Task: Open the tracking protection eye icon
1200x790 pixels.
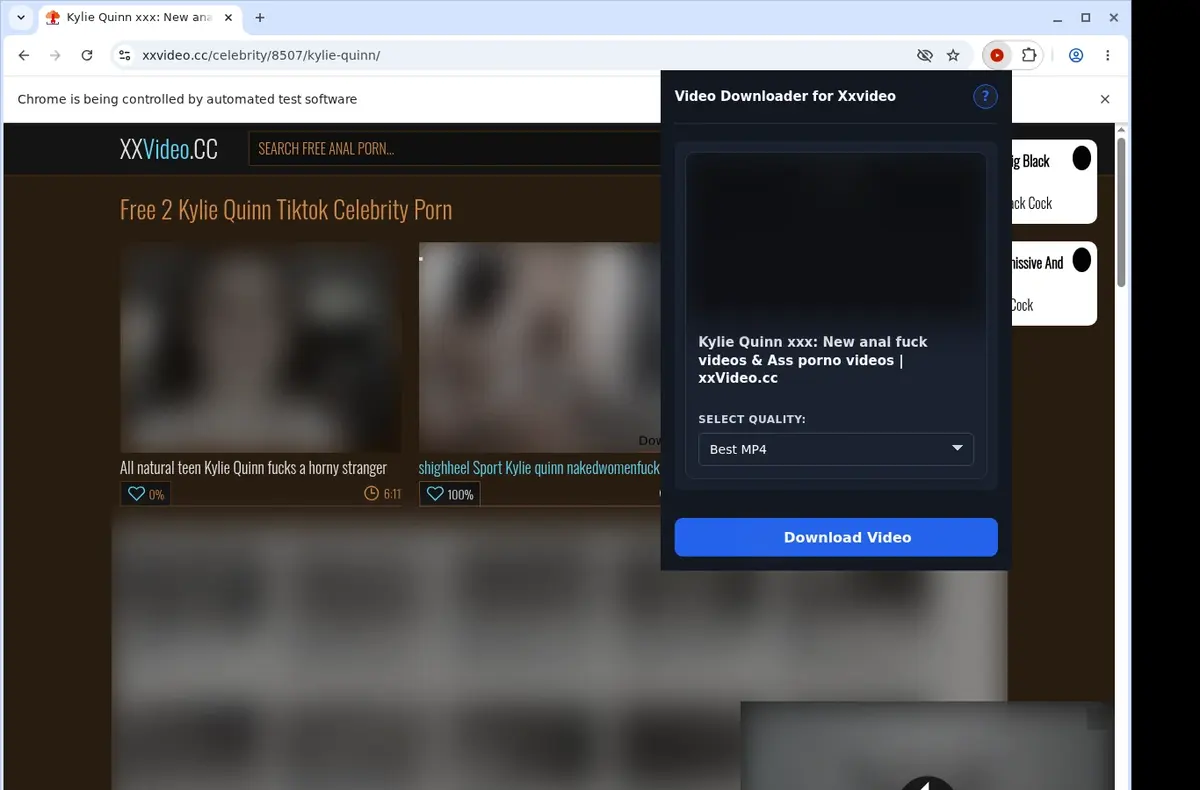Action: click(924, 56)
